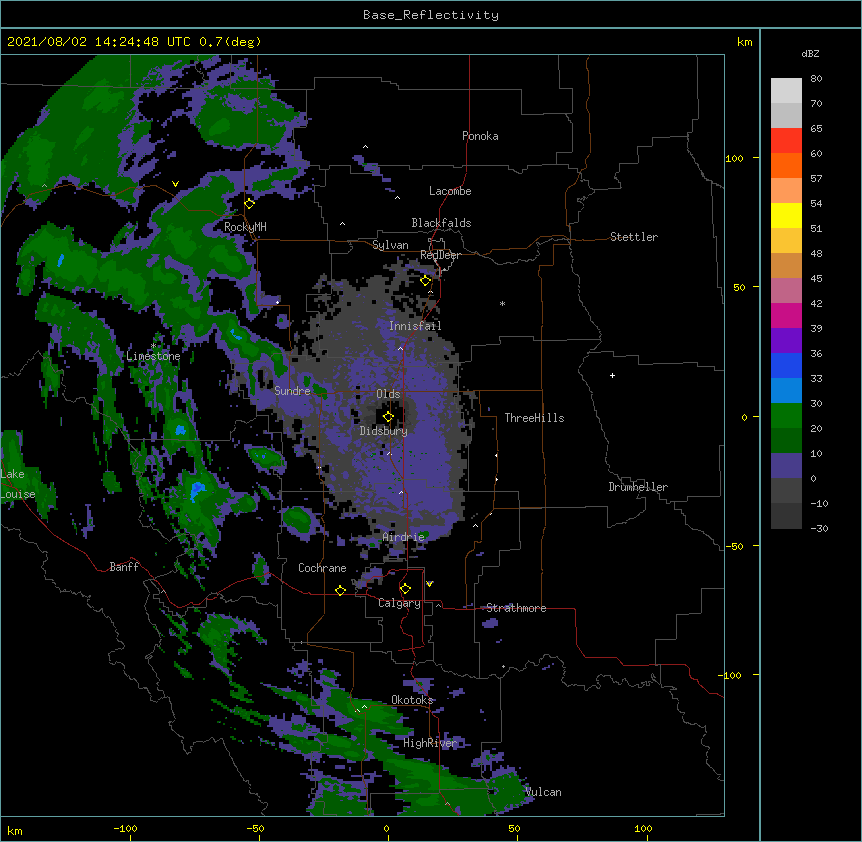This screenshot has width=862, height=842.
Task: Click the Vulcan city label
Action: click(543, 792)
